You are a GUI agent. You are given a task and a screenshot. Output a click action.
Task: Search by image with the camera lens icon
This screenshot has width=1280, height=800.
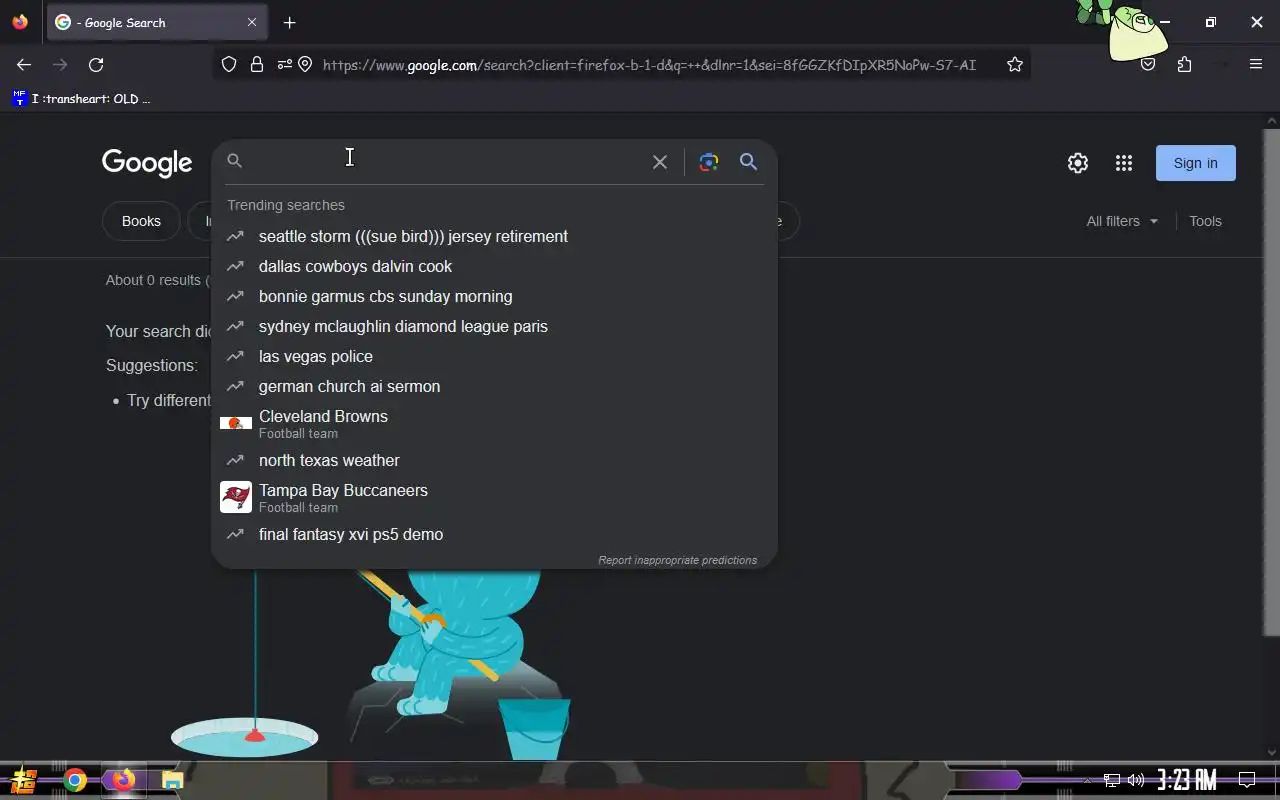coord(709,162)
